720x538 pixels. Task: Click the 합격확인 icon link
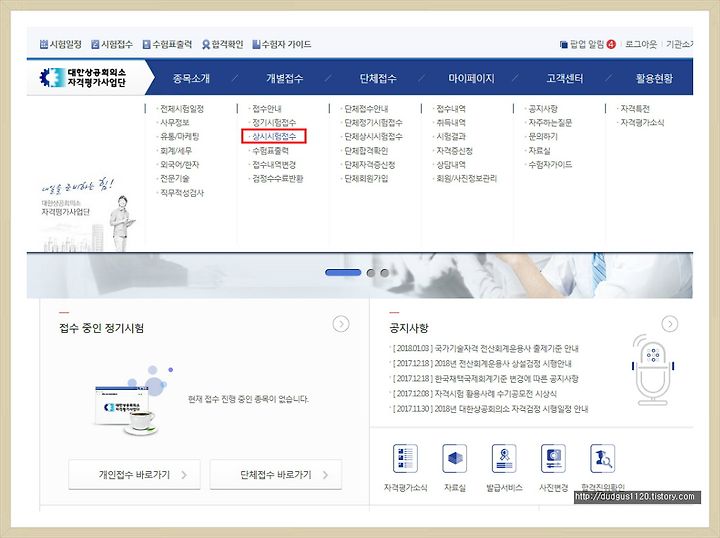point(222,44)
